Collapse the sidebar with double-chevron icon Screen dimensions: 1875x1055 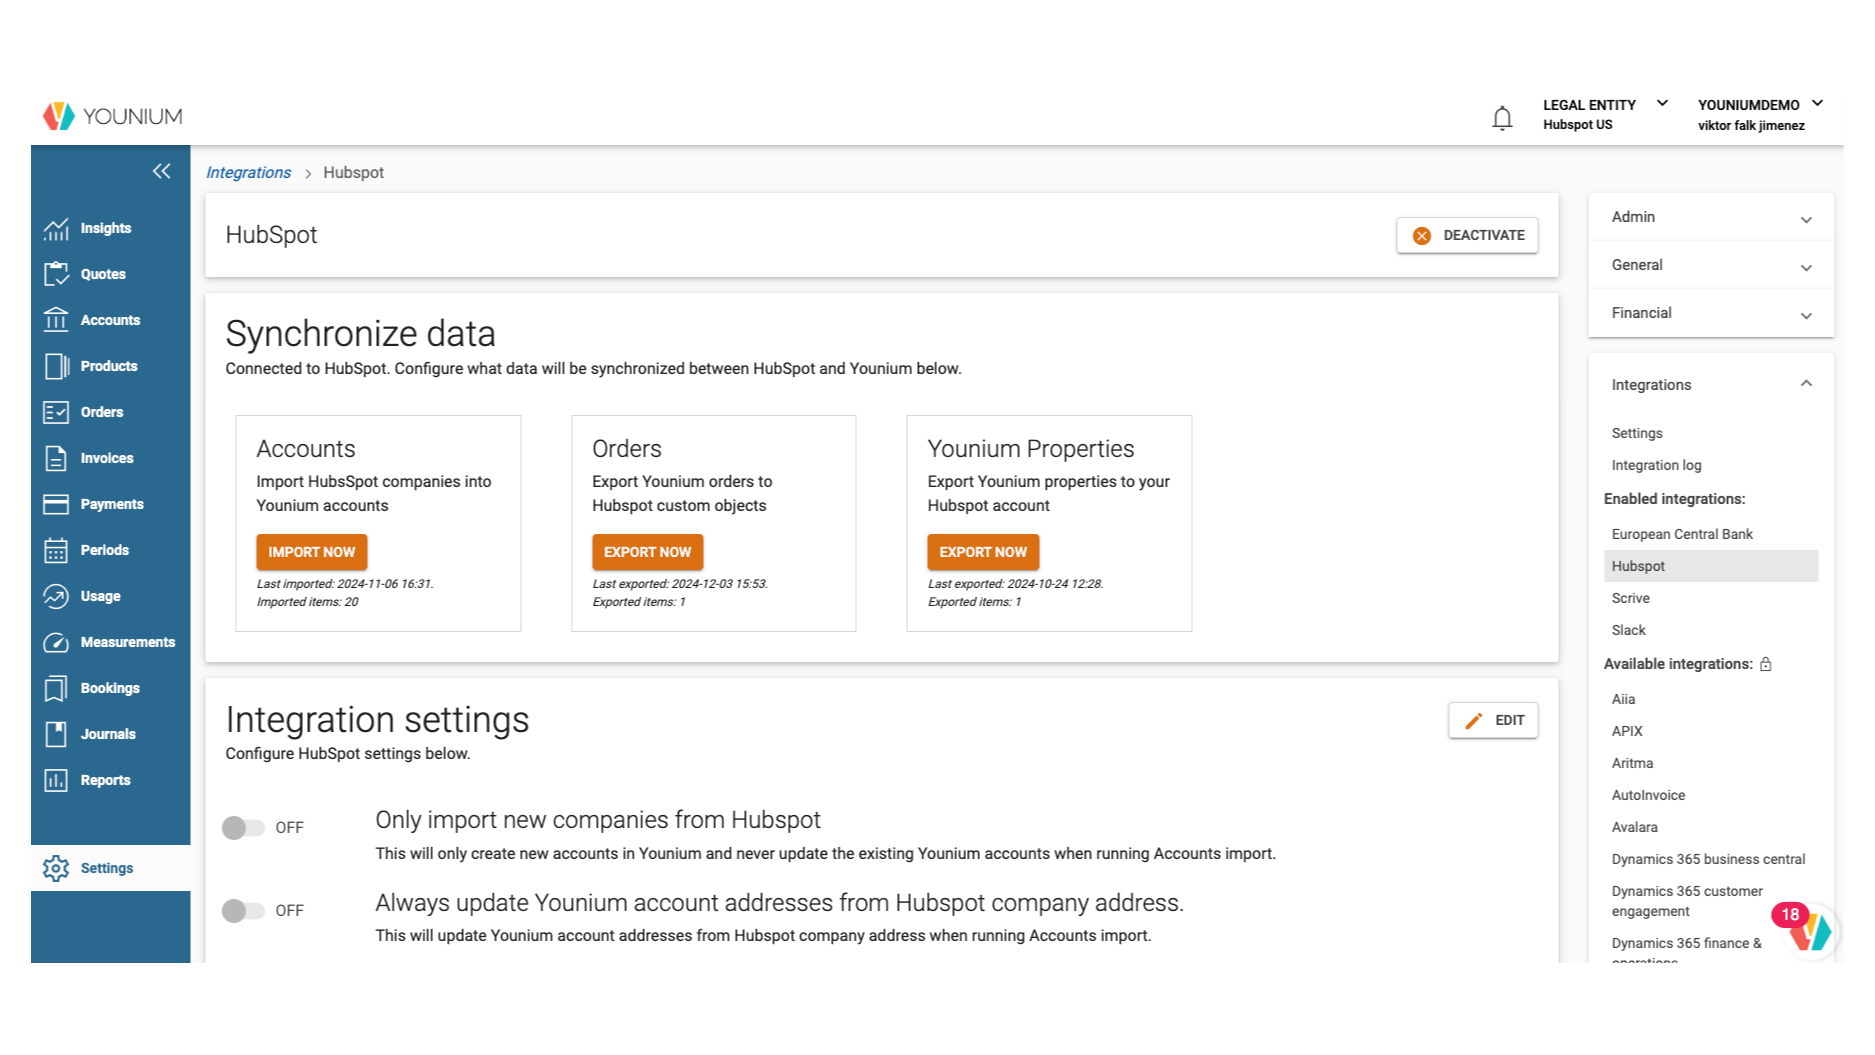[x=161, y=171]
